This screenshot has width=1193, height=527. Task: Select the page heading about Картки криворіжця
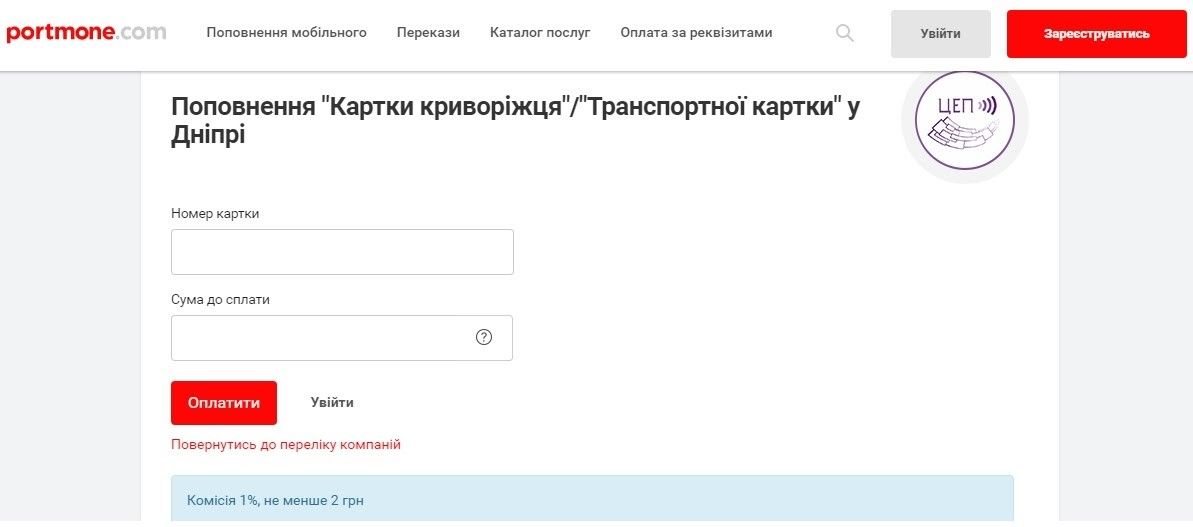516,121
